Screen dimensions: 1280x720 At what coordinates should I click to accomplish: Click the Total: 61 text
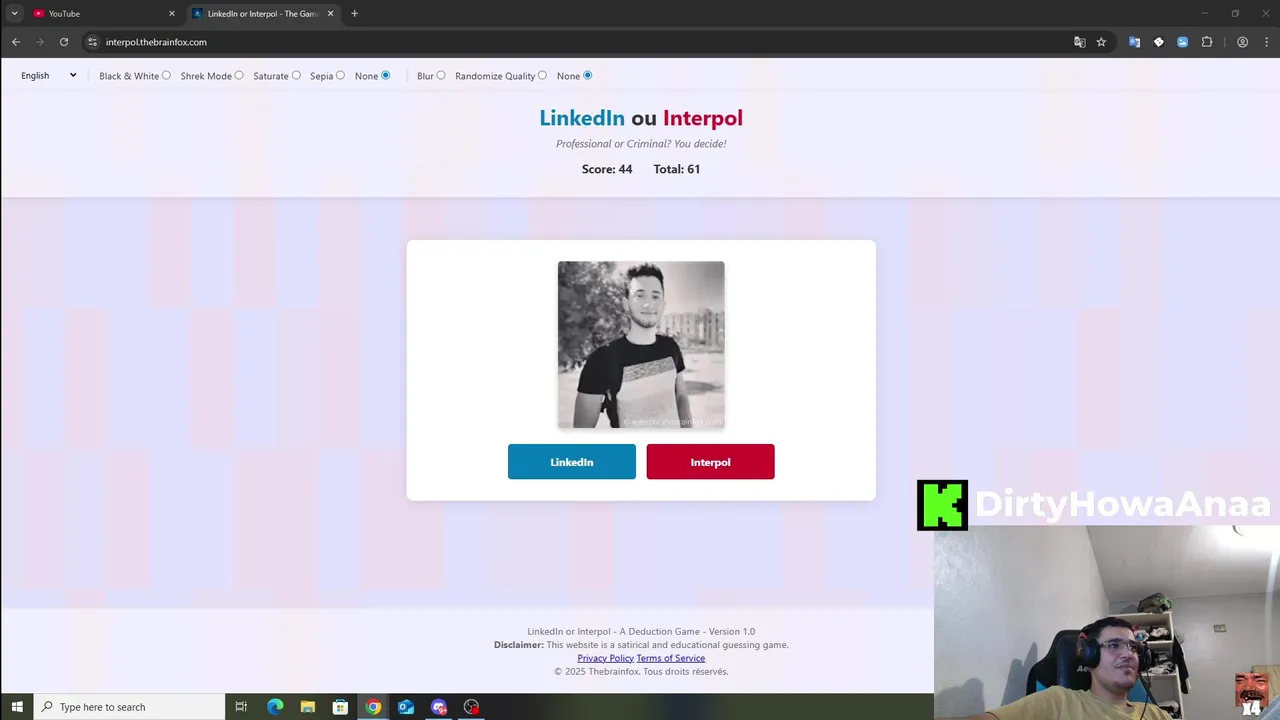click(677, 169)
